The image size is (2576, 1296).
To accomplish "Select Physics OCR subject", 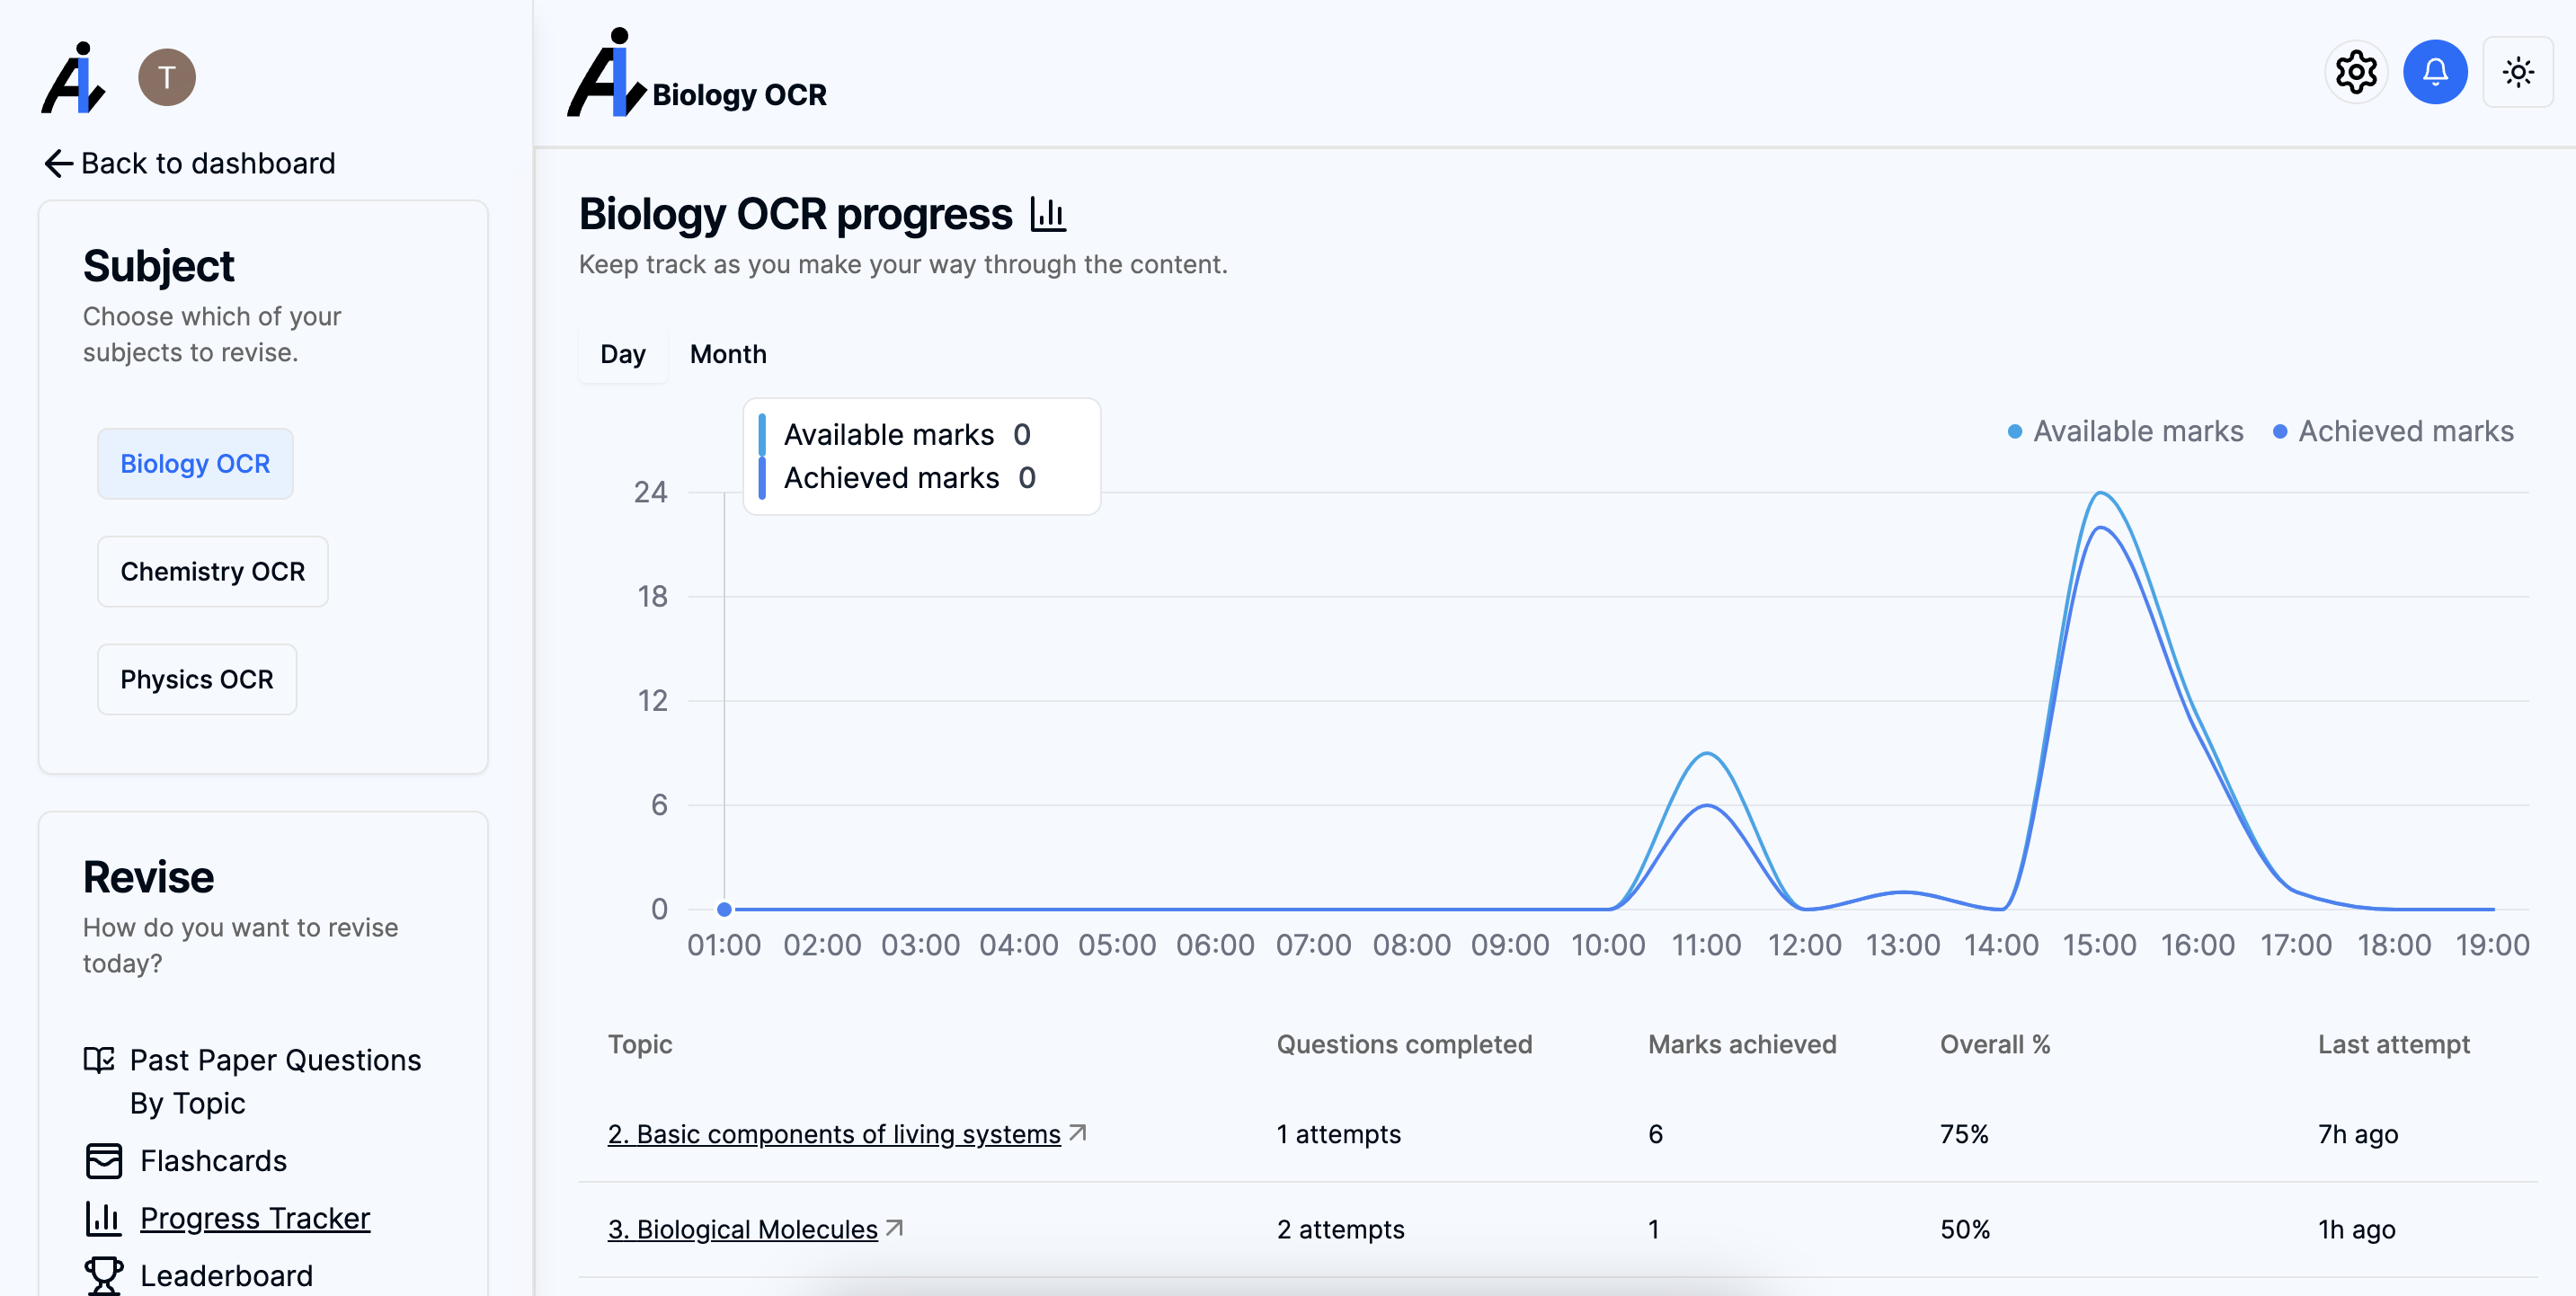I will [196, 679].
